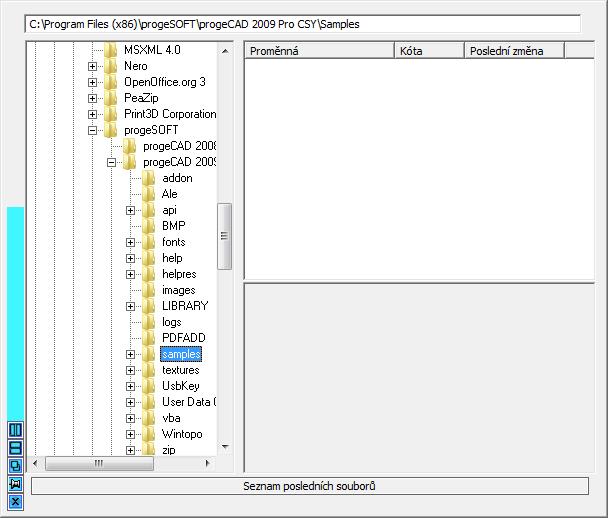
Task: Collapse the progeSOFT folder
Action: [92, 130]
